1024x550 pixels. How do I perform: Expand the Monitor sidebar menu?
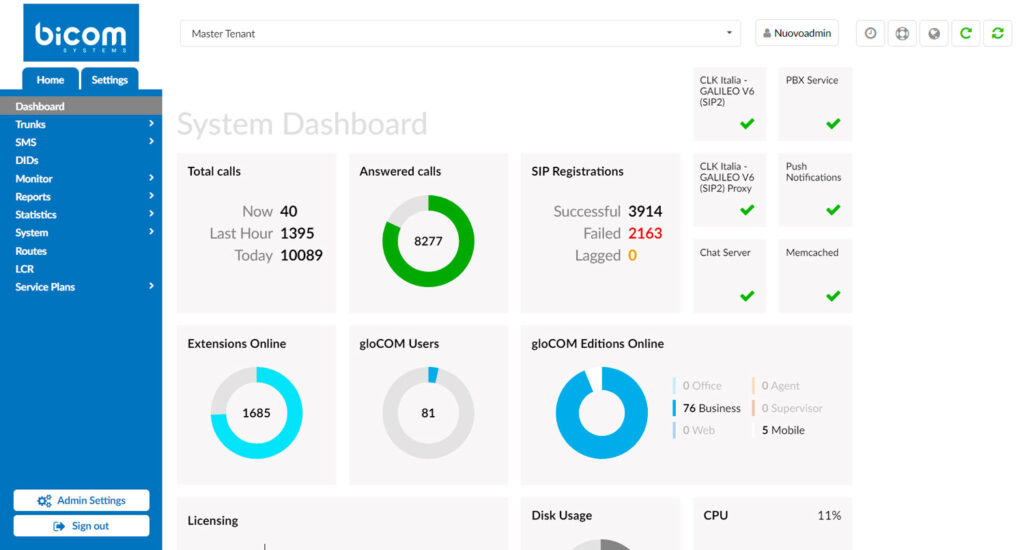click(81, 178)
